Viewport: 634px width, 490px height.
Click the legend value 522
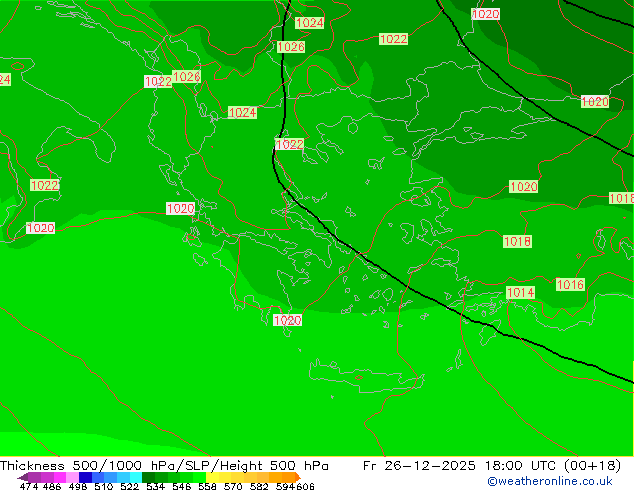coord(129,486)
